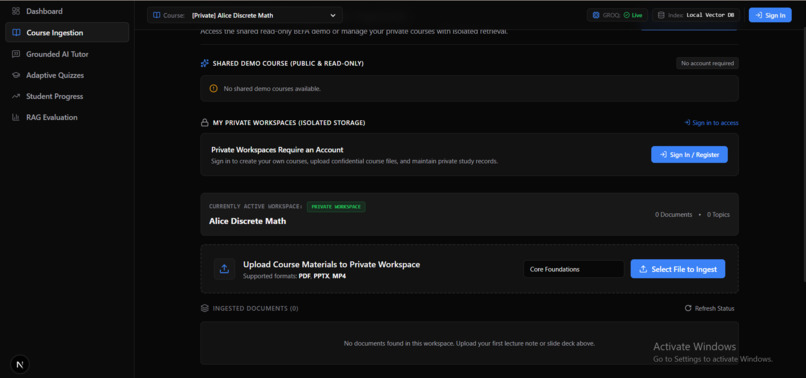Click Refresh Status
The image size is (806, 378).
tap(709, 308)
